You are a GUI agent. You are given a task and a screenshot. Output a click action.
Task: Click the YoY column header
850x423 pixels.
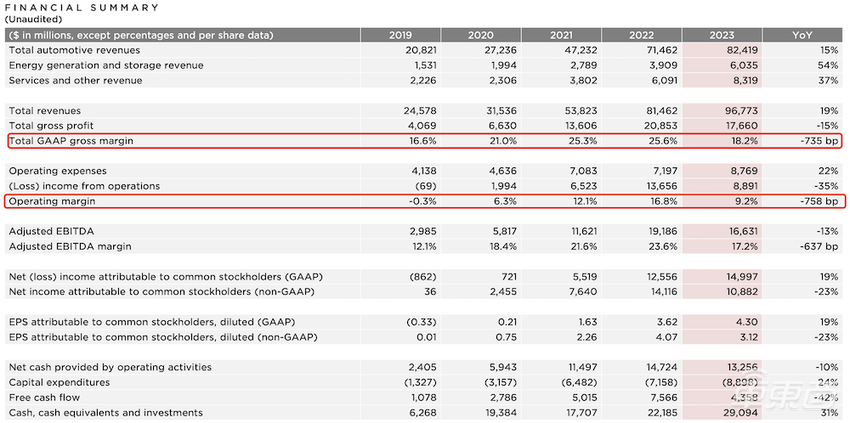pyautogui.click(x=802, y=35)
